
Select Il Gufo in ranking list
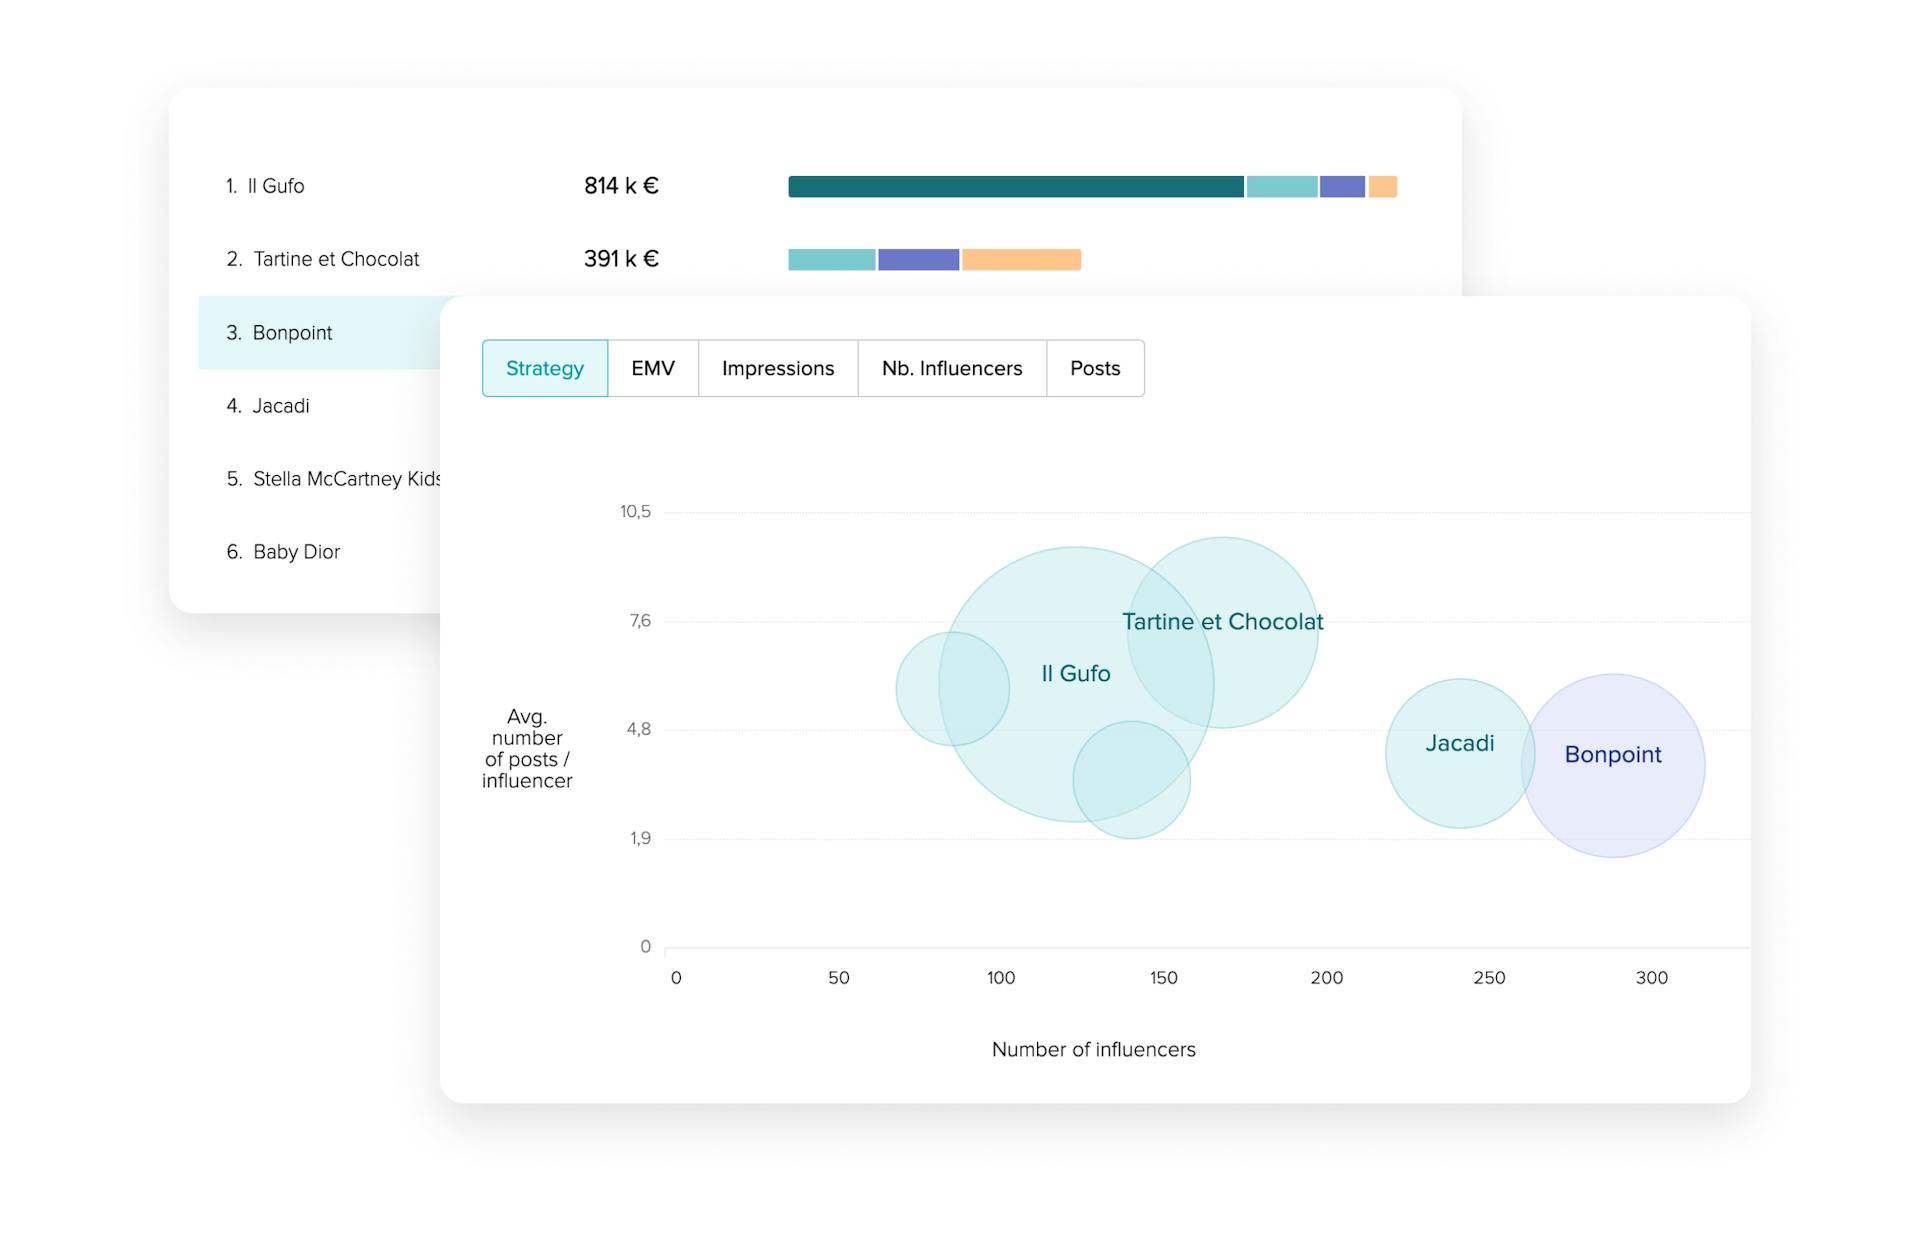pyautogui.click(x=275, y=186)
